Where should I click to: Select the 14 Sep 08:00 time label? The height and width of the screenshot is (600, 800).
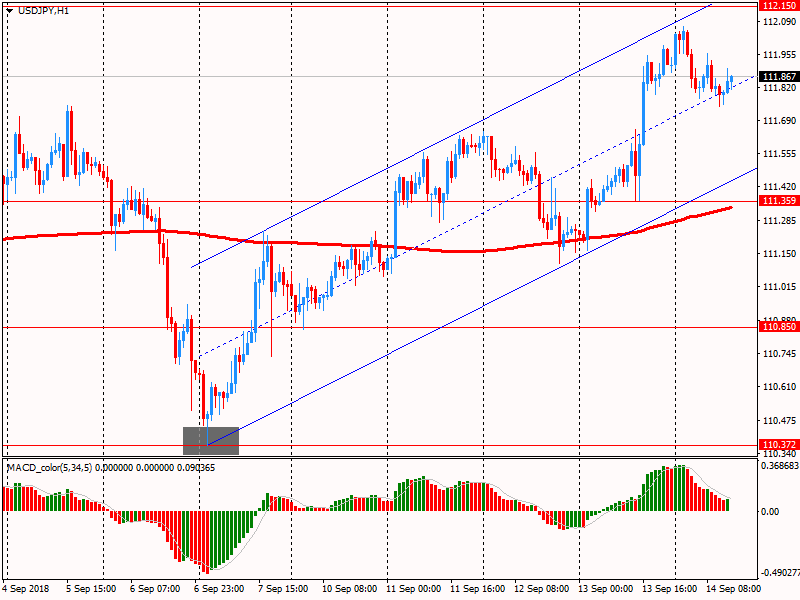[733, 589]
